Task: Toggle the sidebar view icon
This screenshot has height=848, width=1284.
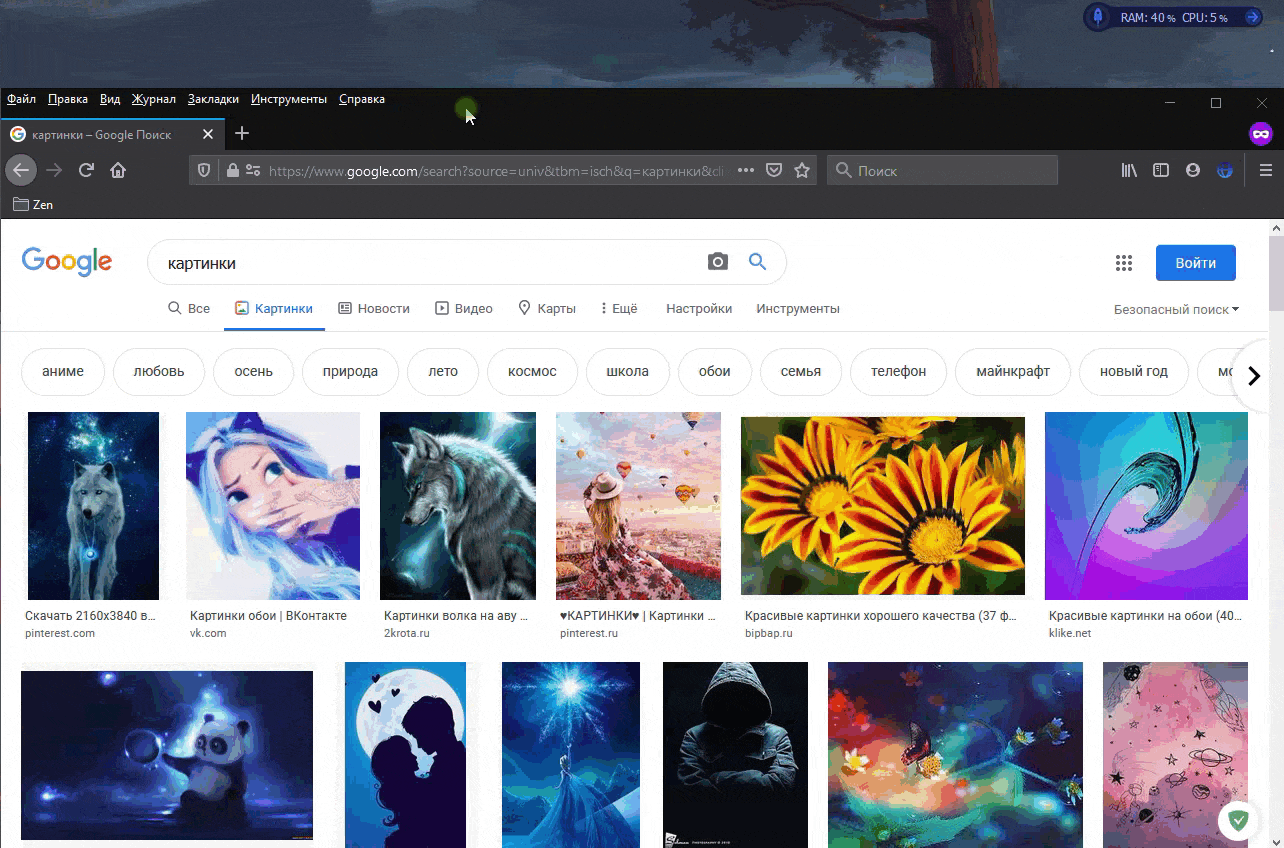Action: click(x=1161, y=171)
